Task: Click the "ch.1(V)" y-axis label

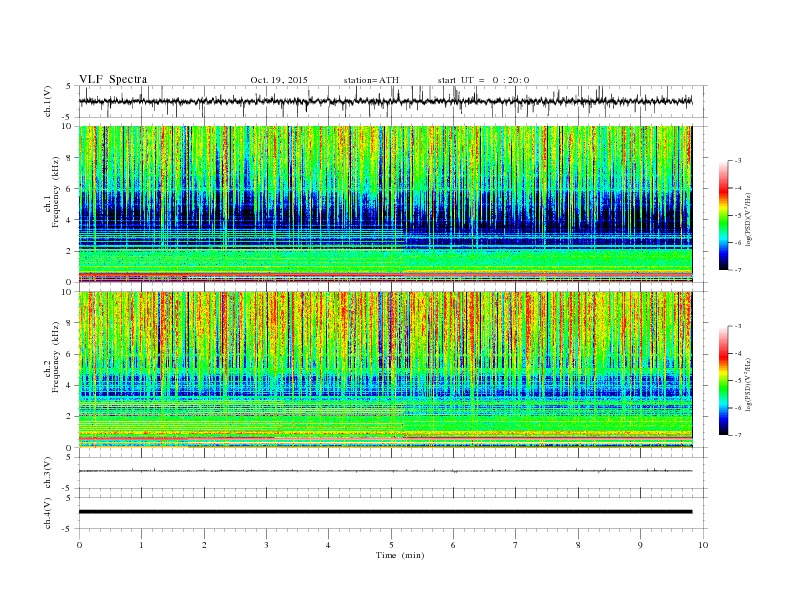Action: [48, 101]
